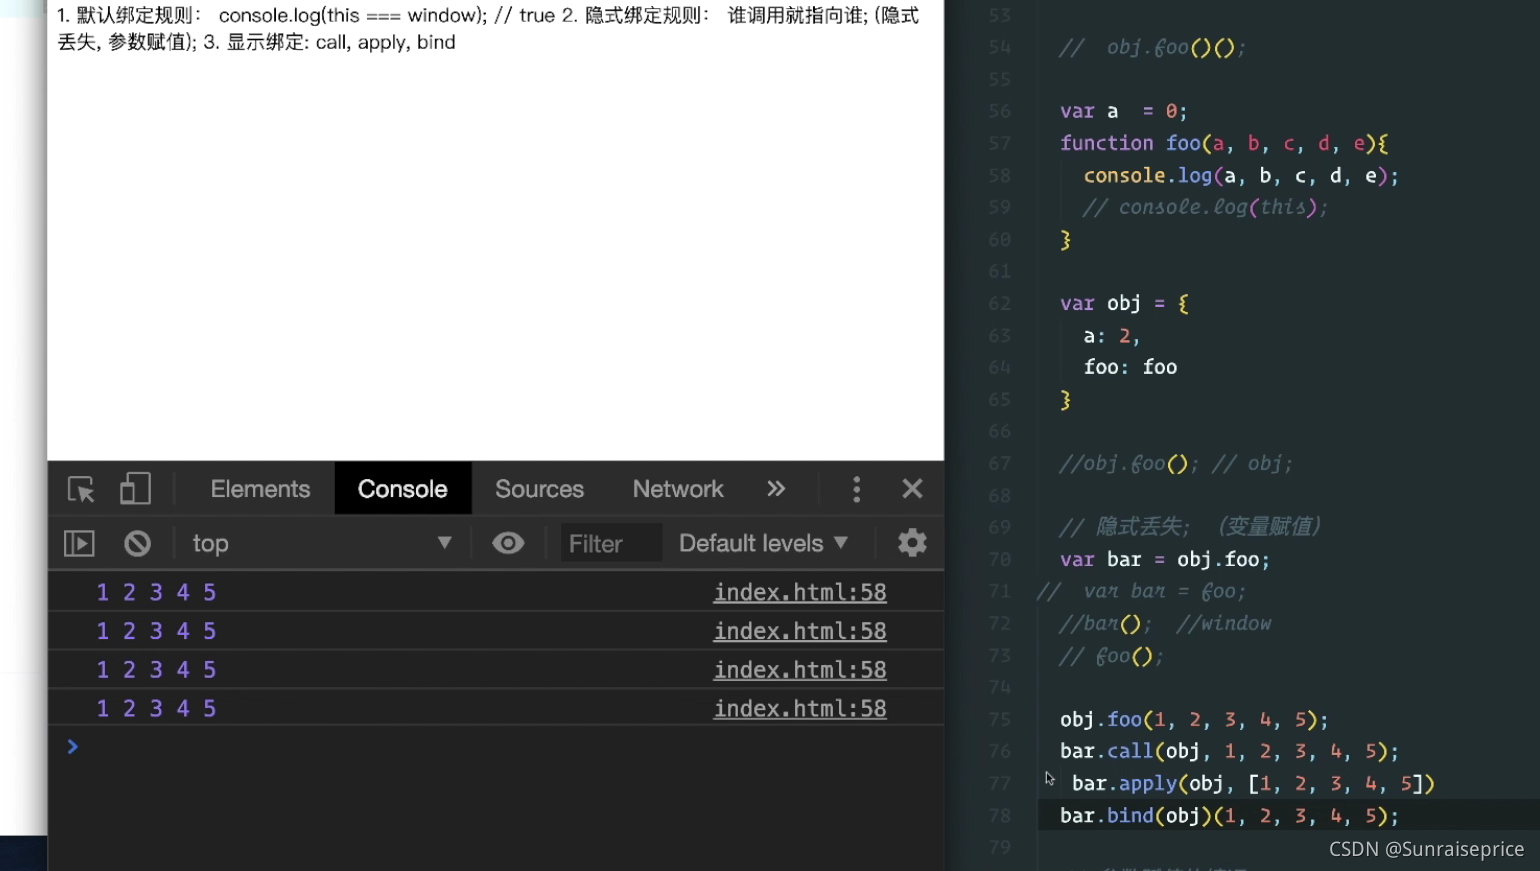Screen dimensions: 1540x871
Task: Click the code line 'foo: foo'
Action: (x=1130, y=367)
